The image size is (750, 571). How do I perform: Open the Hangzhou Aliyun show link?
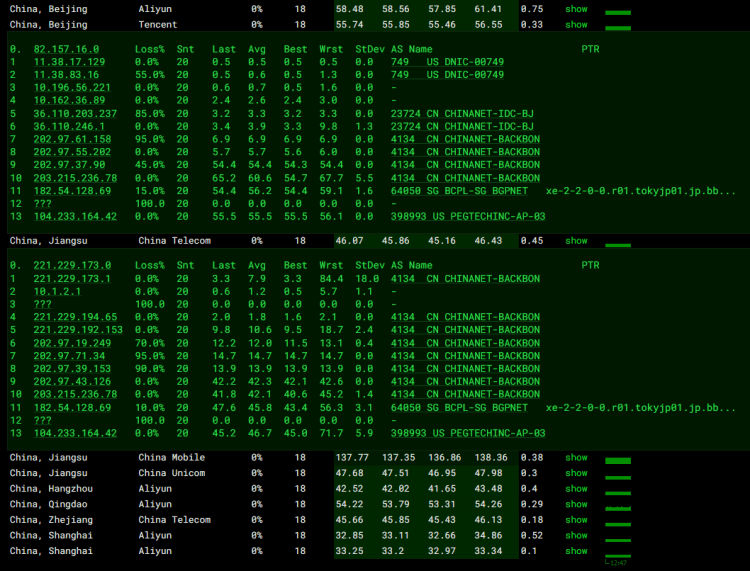coord(576,488)
